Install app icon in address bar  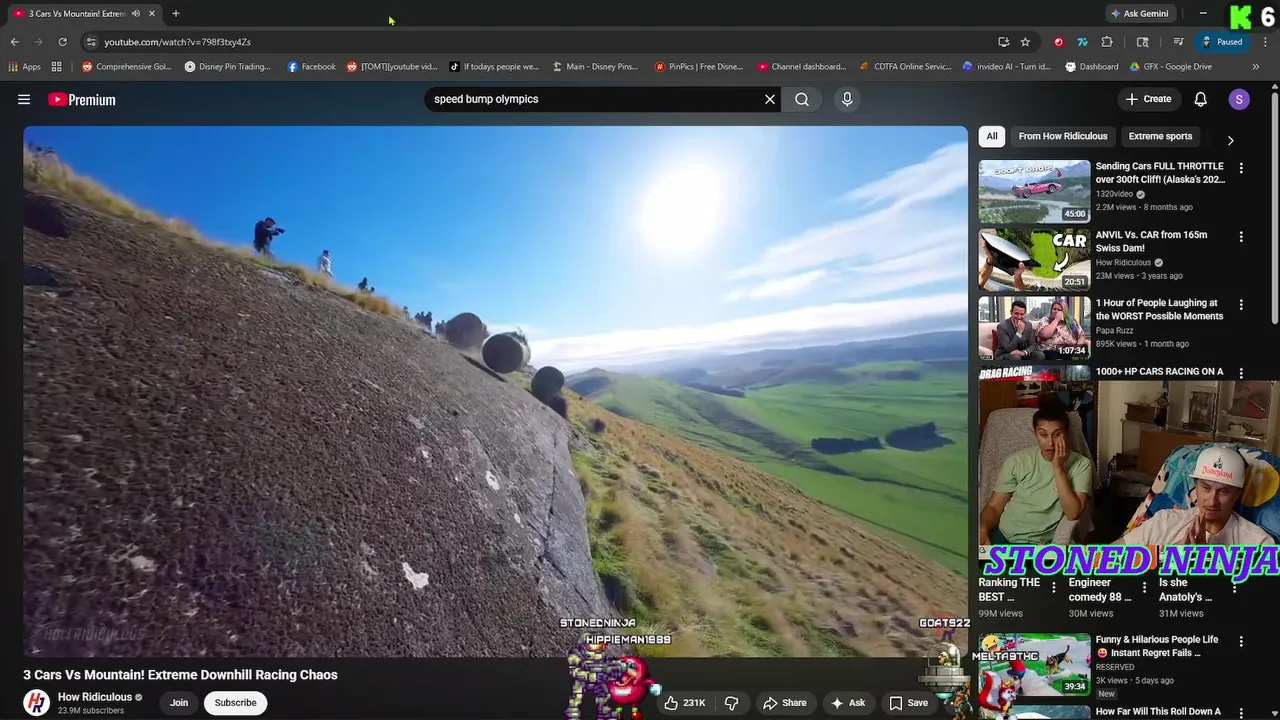coord(1003,42)
